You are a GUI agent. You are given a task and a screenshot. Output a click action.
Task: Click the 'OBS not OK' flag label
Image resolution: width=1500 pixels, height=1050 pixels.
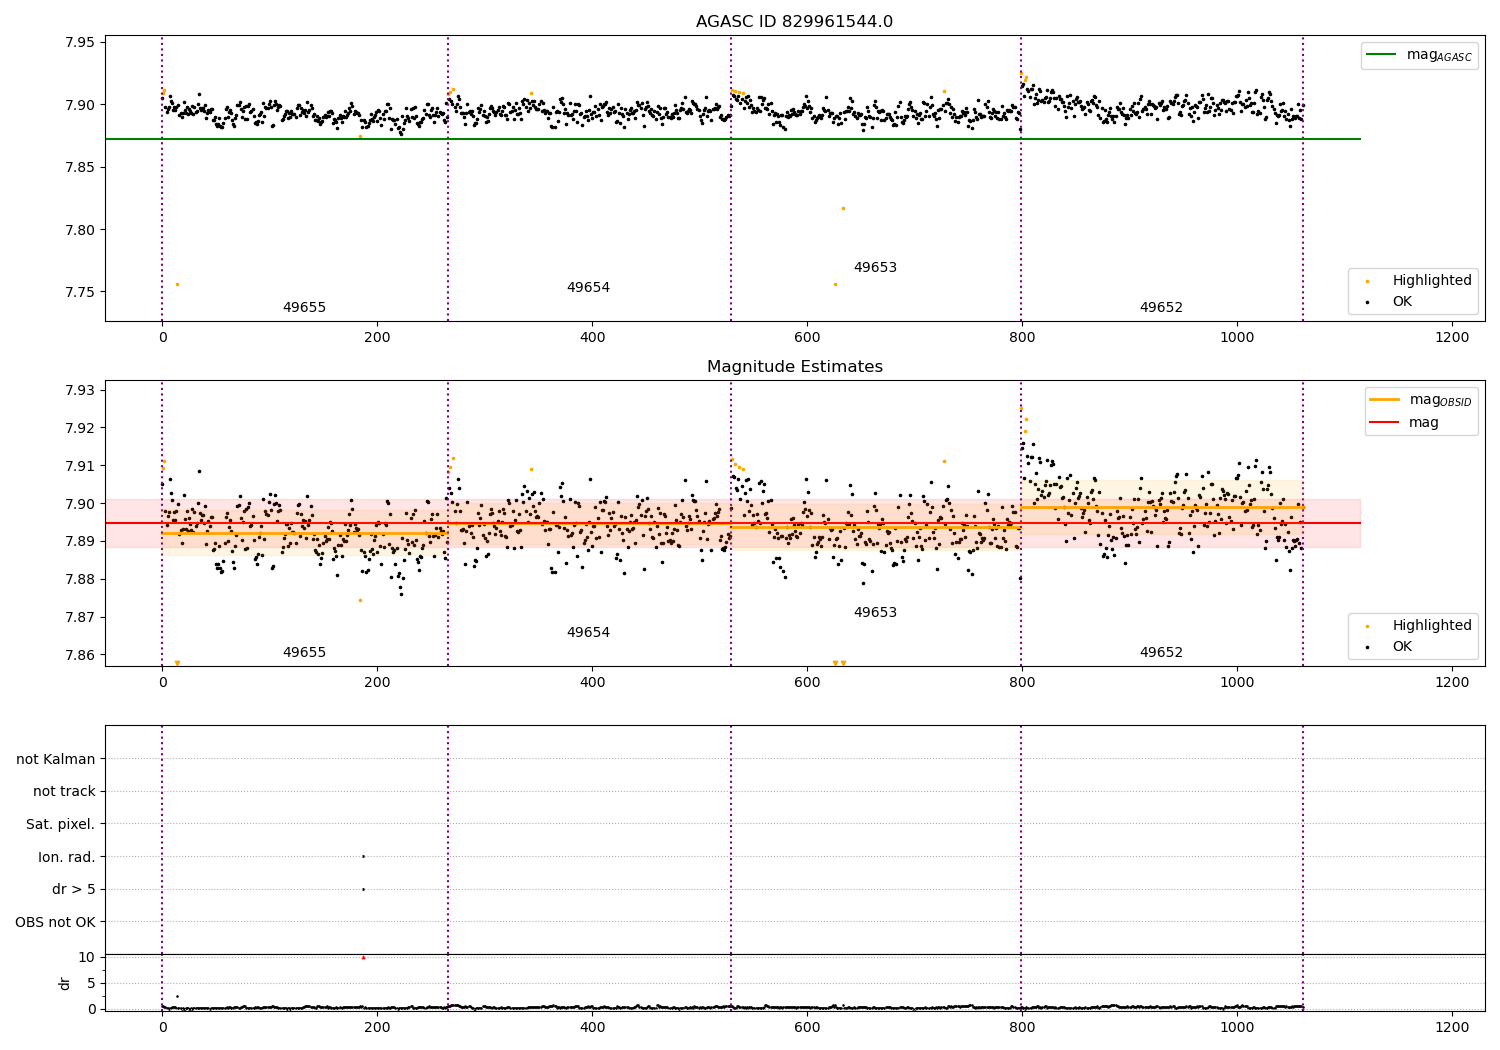(55, 923)
